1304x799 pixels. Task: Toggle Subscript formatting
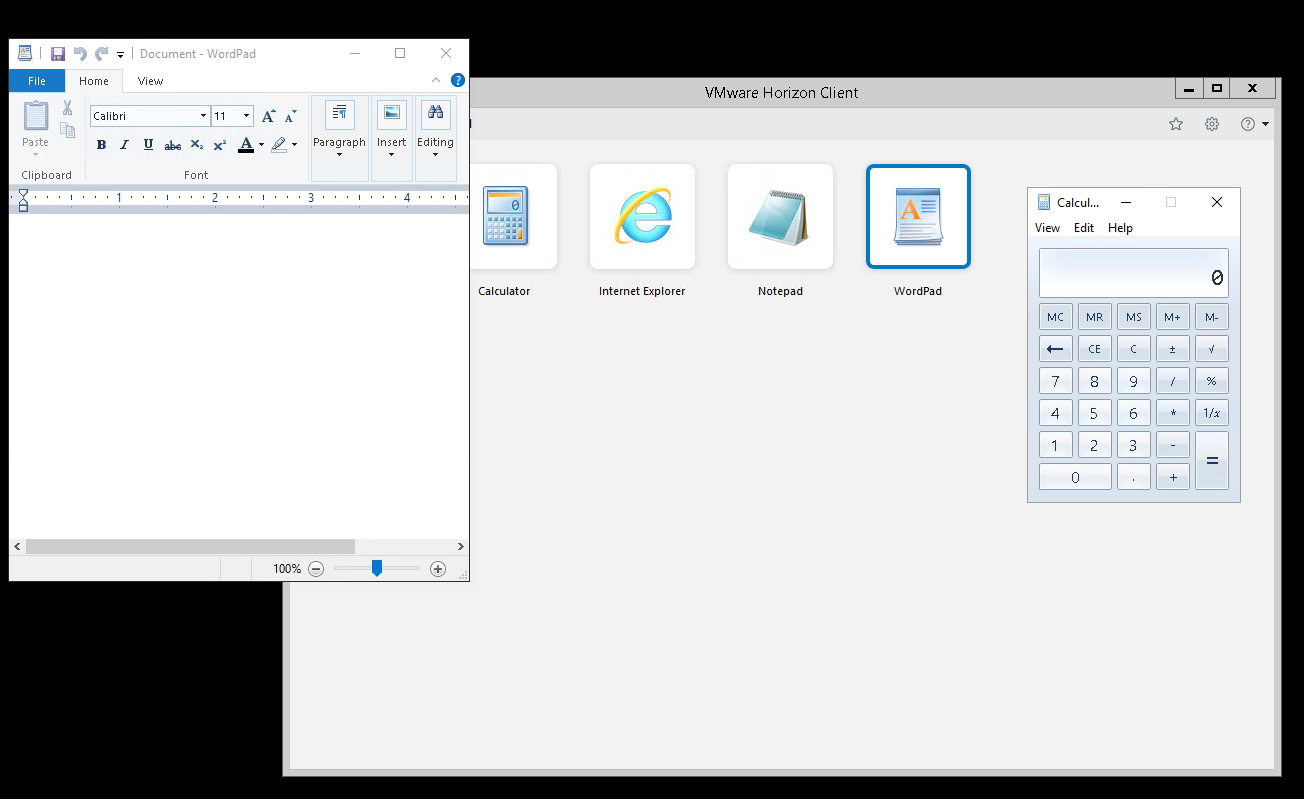point(197,145)
